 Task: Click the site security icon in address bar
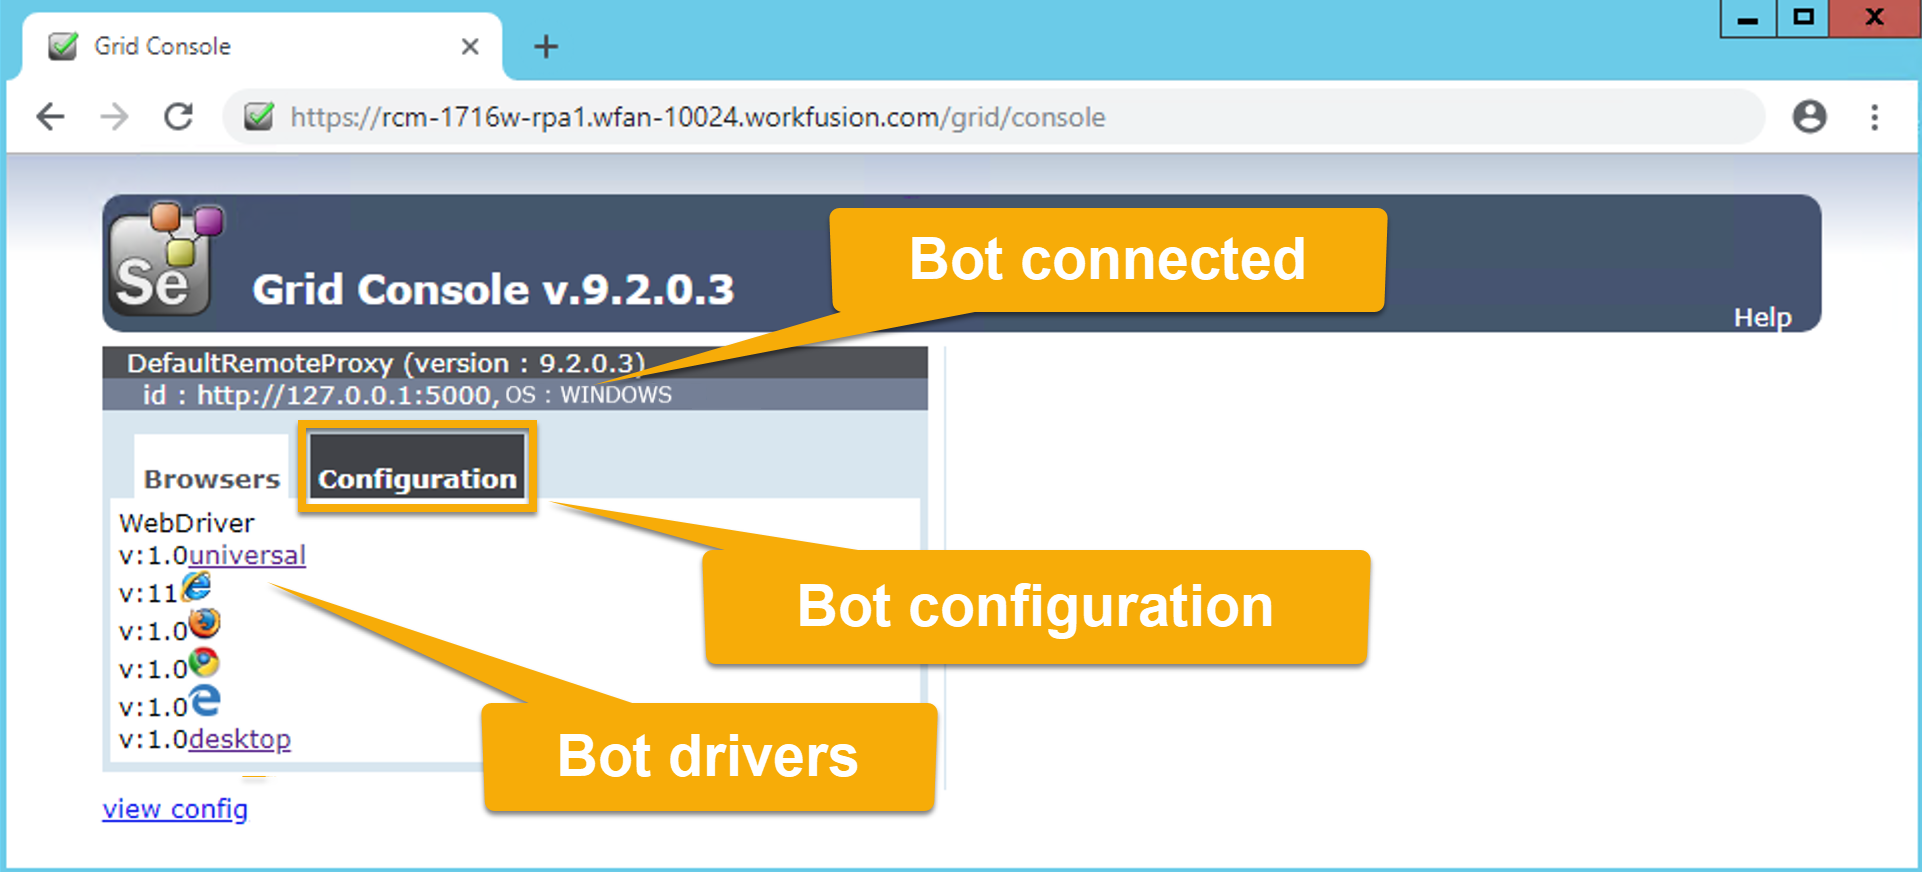(x=259, y=116)
